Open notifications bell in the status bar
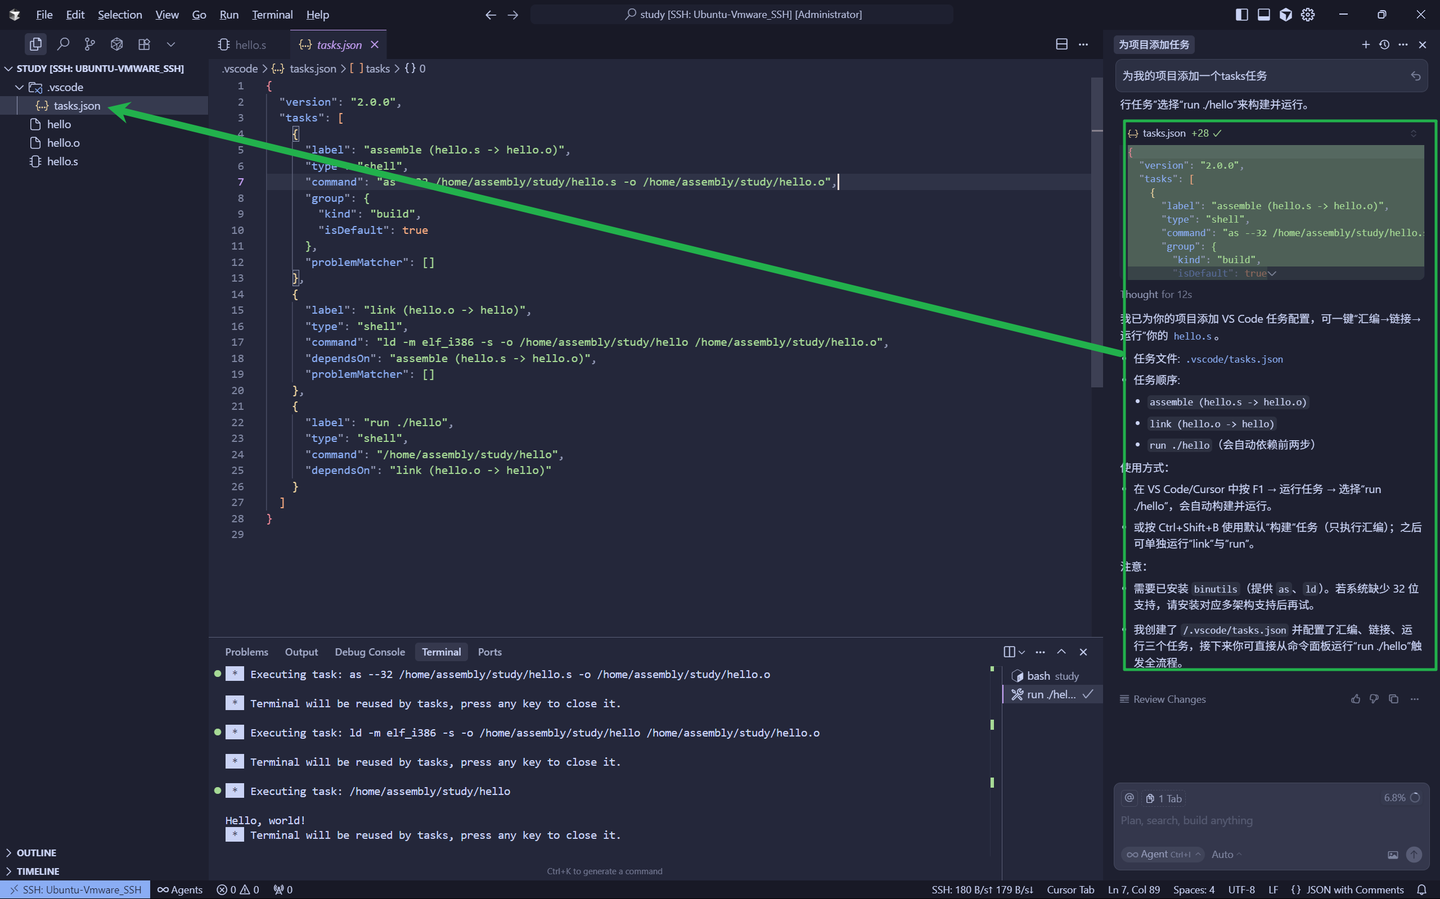 tap(1421, 890)
